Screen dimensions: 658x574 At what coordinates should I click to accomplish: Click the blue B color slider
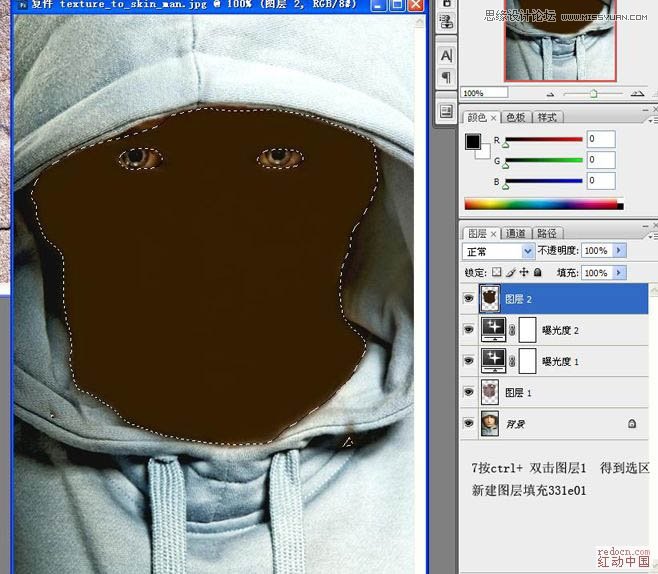pyautogui.click(x=544, y=181)
